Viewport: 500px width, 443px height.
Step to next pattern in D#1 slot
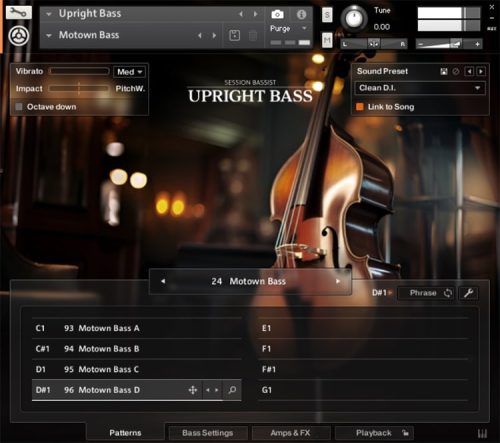click(217, 390)
